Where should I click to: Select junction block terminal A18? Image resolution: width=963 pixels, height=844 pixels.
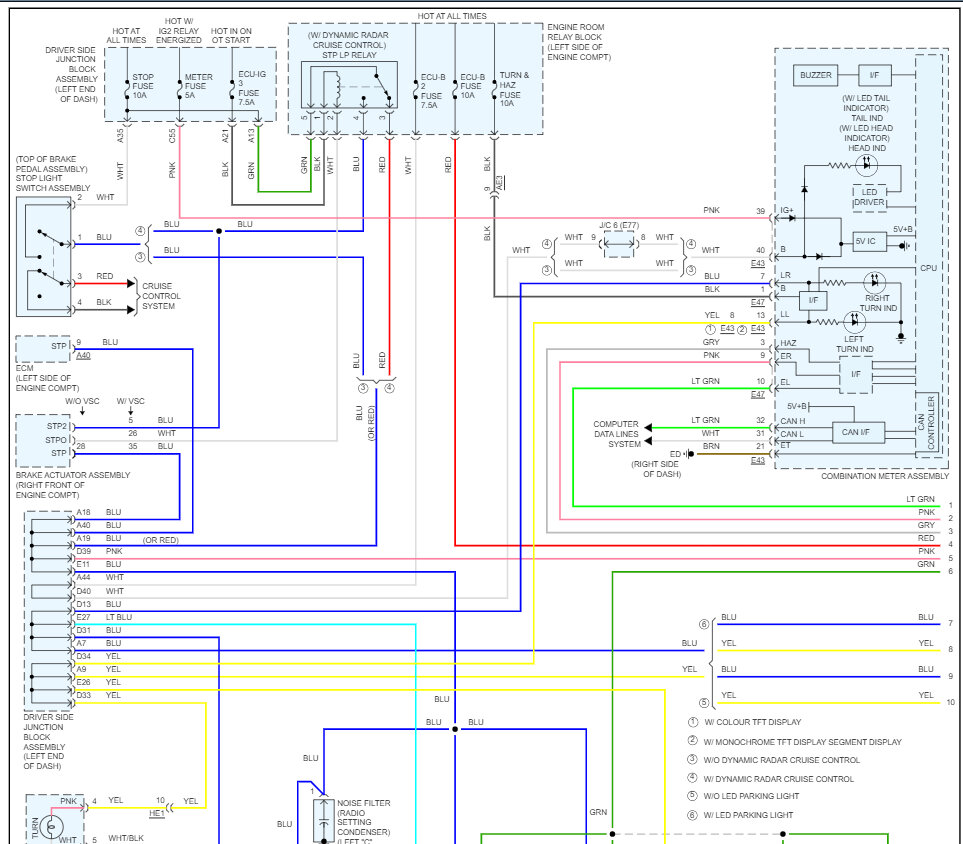[x=83, y=512]
